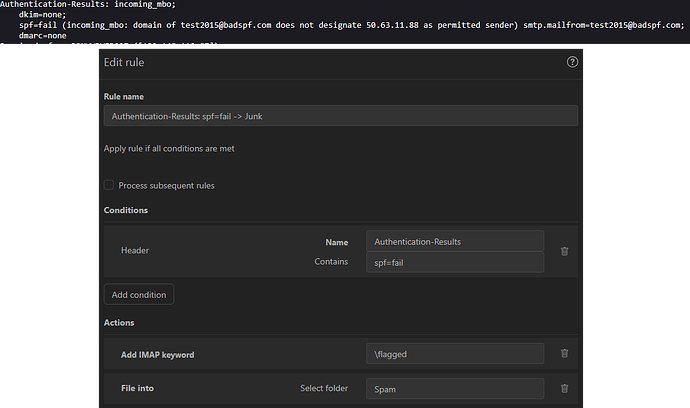The image size is (690, 408).
Task: Select the File into action label
Action: (137, 388)
